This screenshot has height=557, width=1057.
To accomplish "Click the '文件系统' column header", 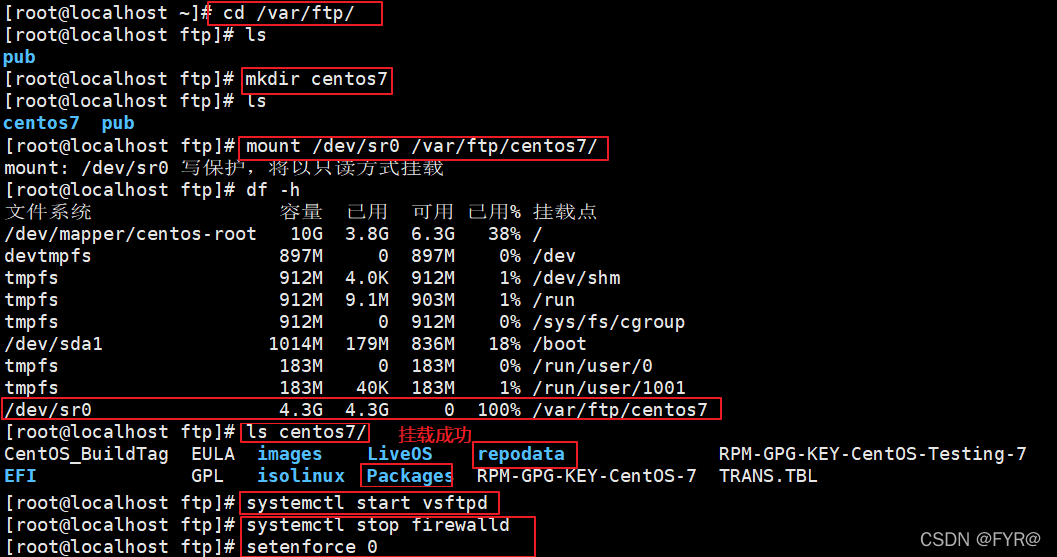I will click(48, 212).
